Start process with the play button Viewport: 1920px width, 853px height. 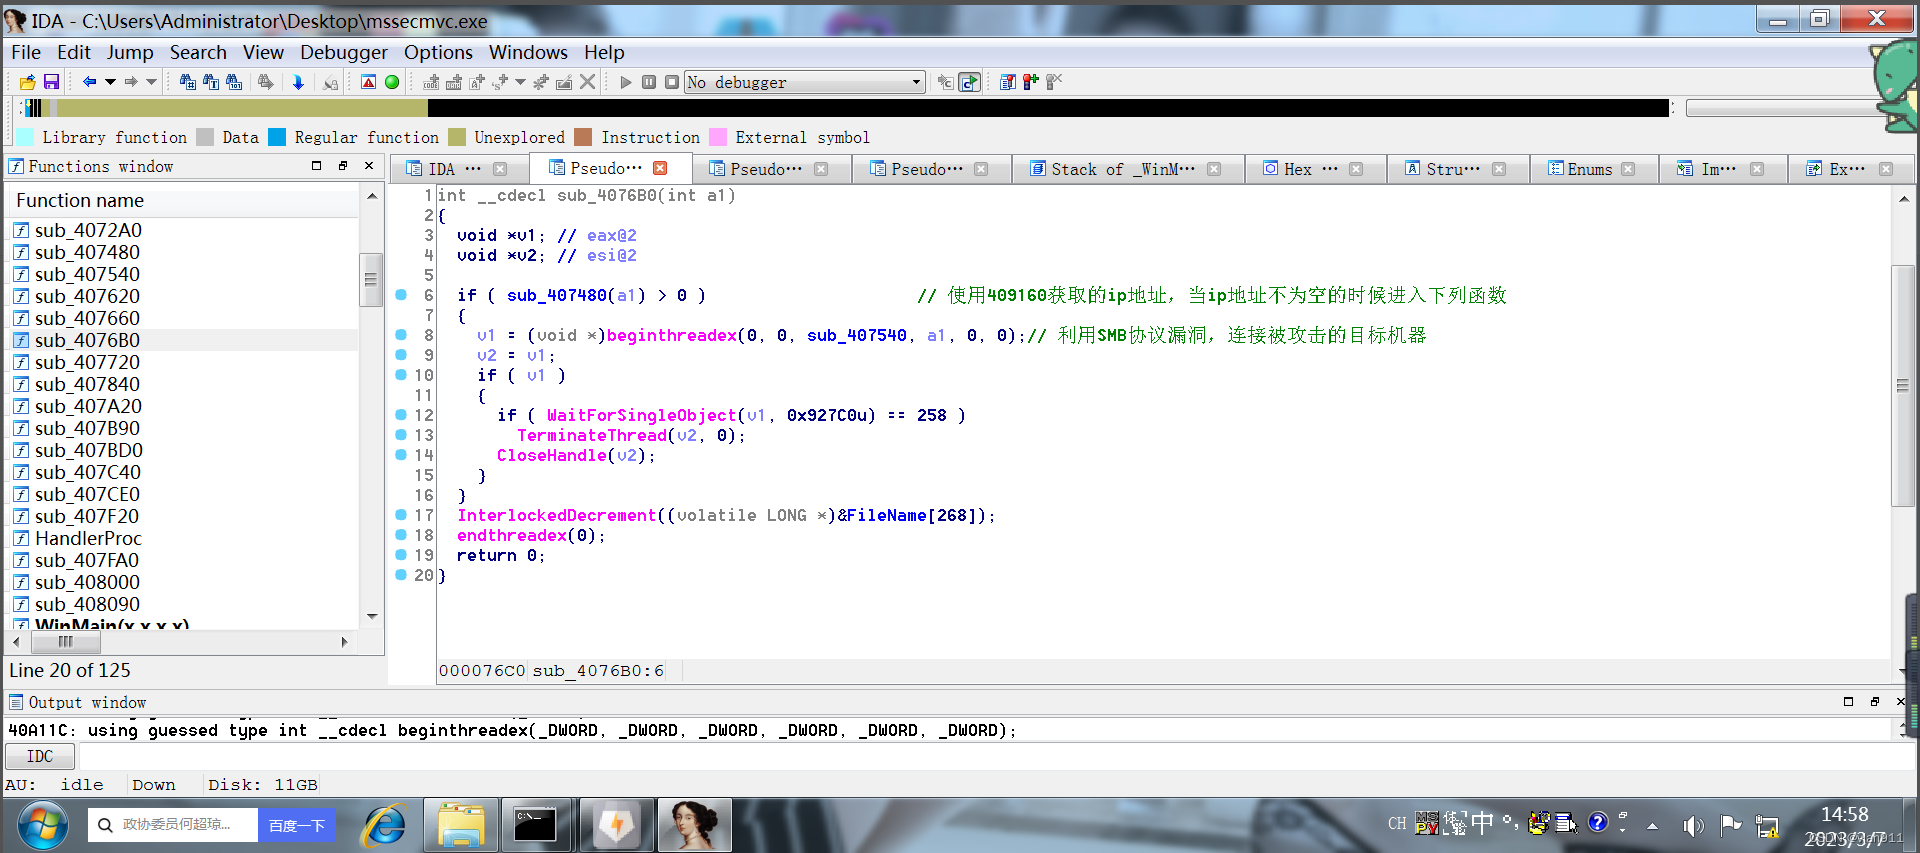click(x=626, y=82)
